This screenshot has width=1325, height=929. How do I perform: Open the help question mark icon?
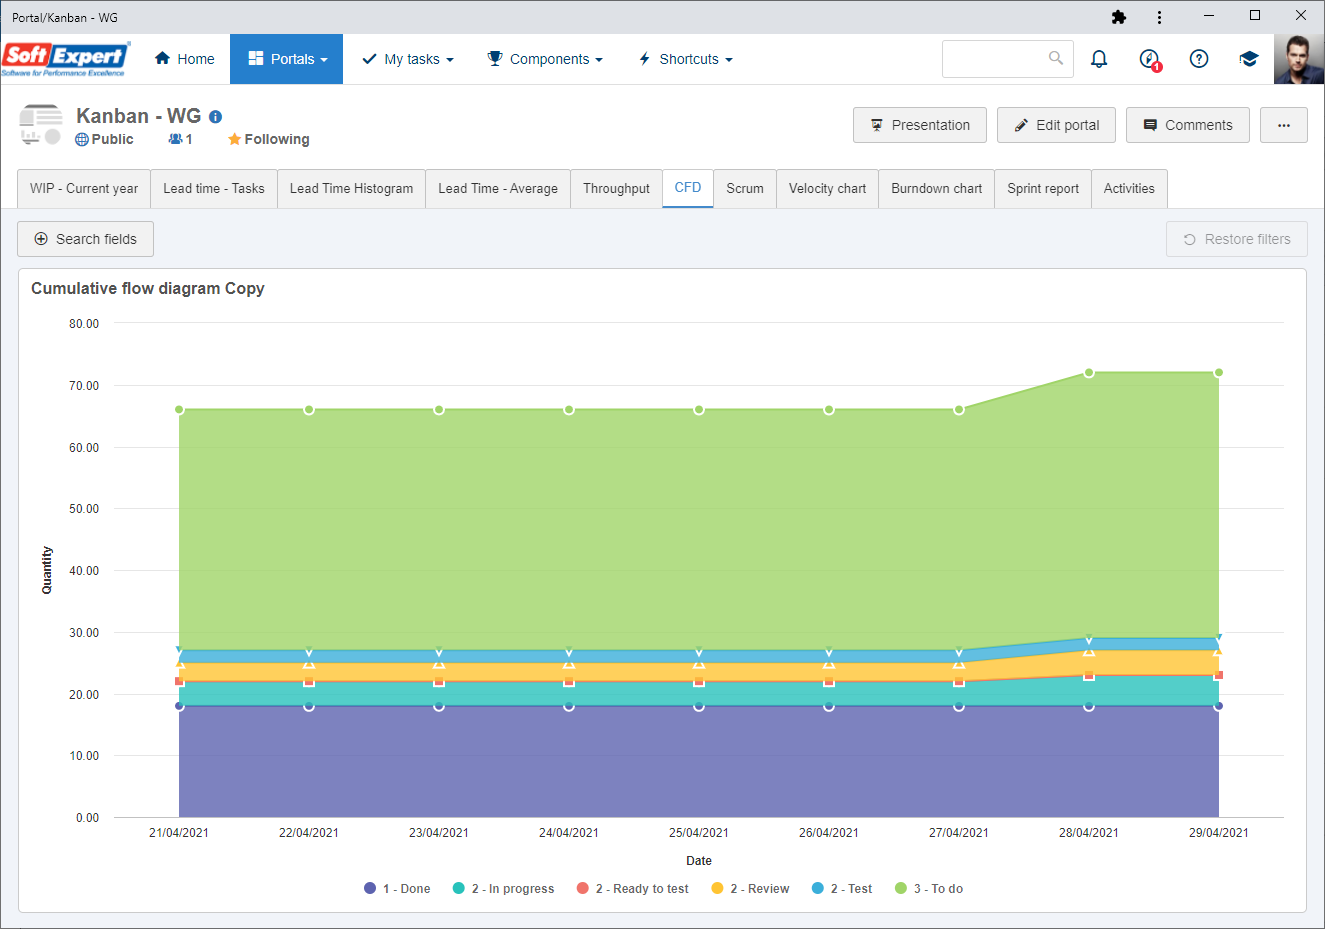click(1199, 59)
